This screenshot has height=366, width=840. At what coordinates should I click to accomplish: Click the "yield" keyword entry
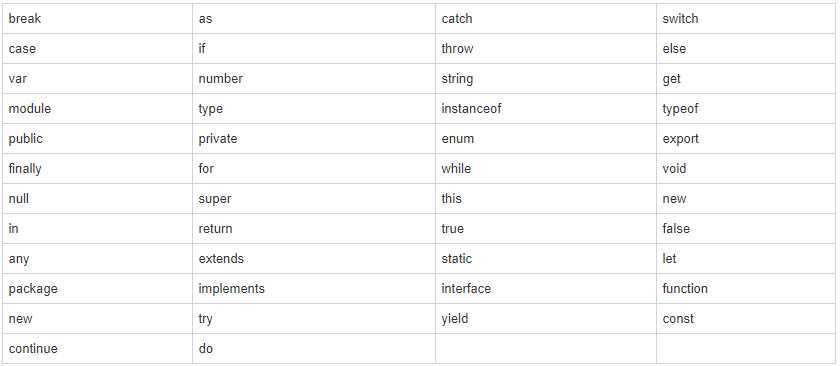(x=455, y=319)
